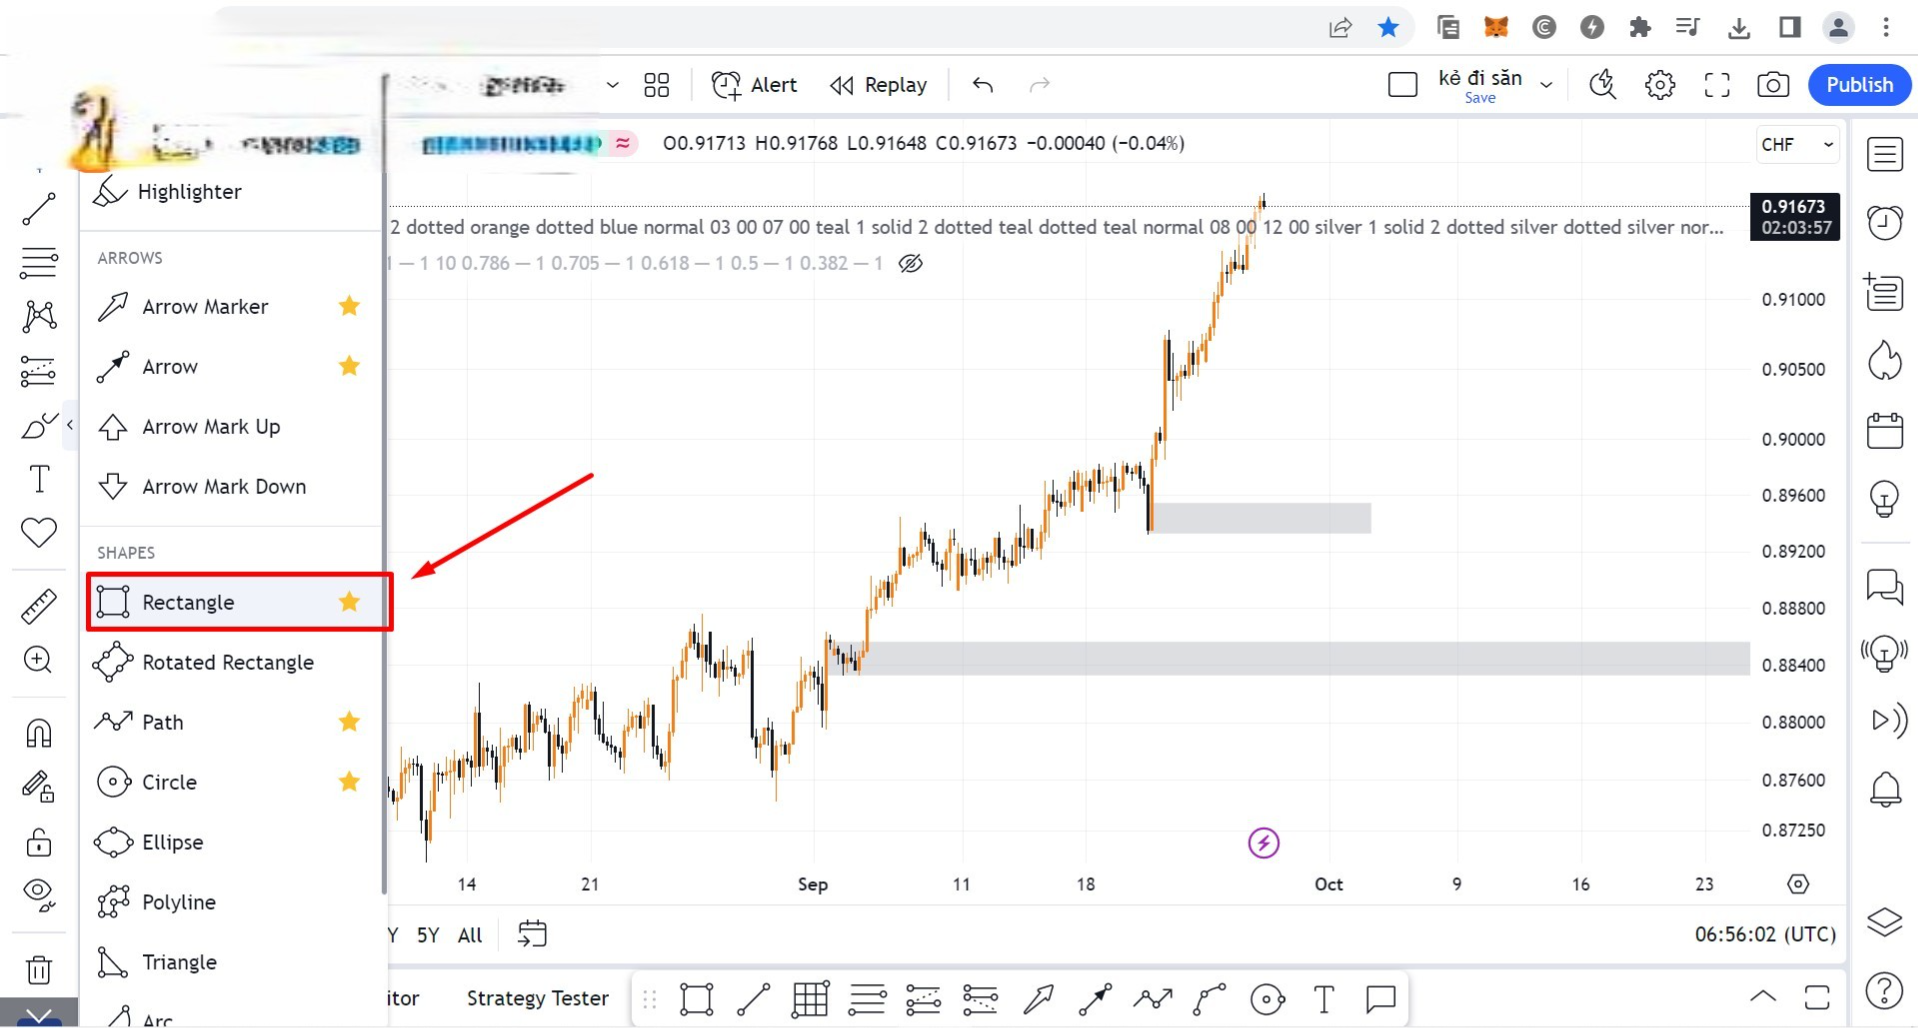Viewport: 1918px width, 1028px height.
Task: Click the Publish button
Action: (x=1859, y=85)
